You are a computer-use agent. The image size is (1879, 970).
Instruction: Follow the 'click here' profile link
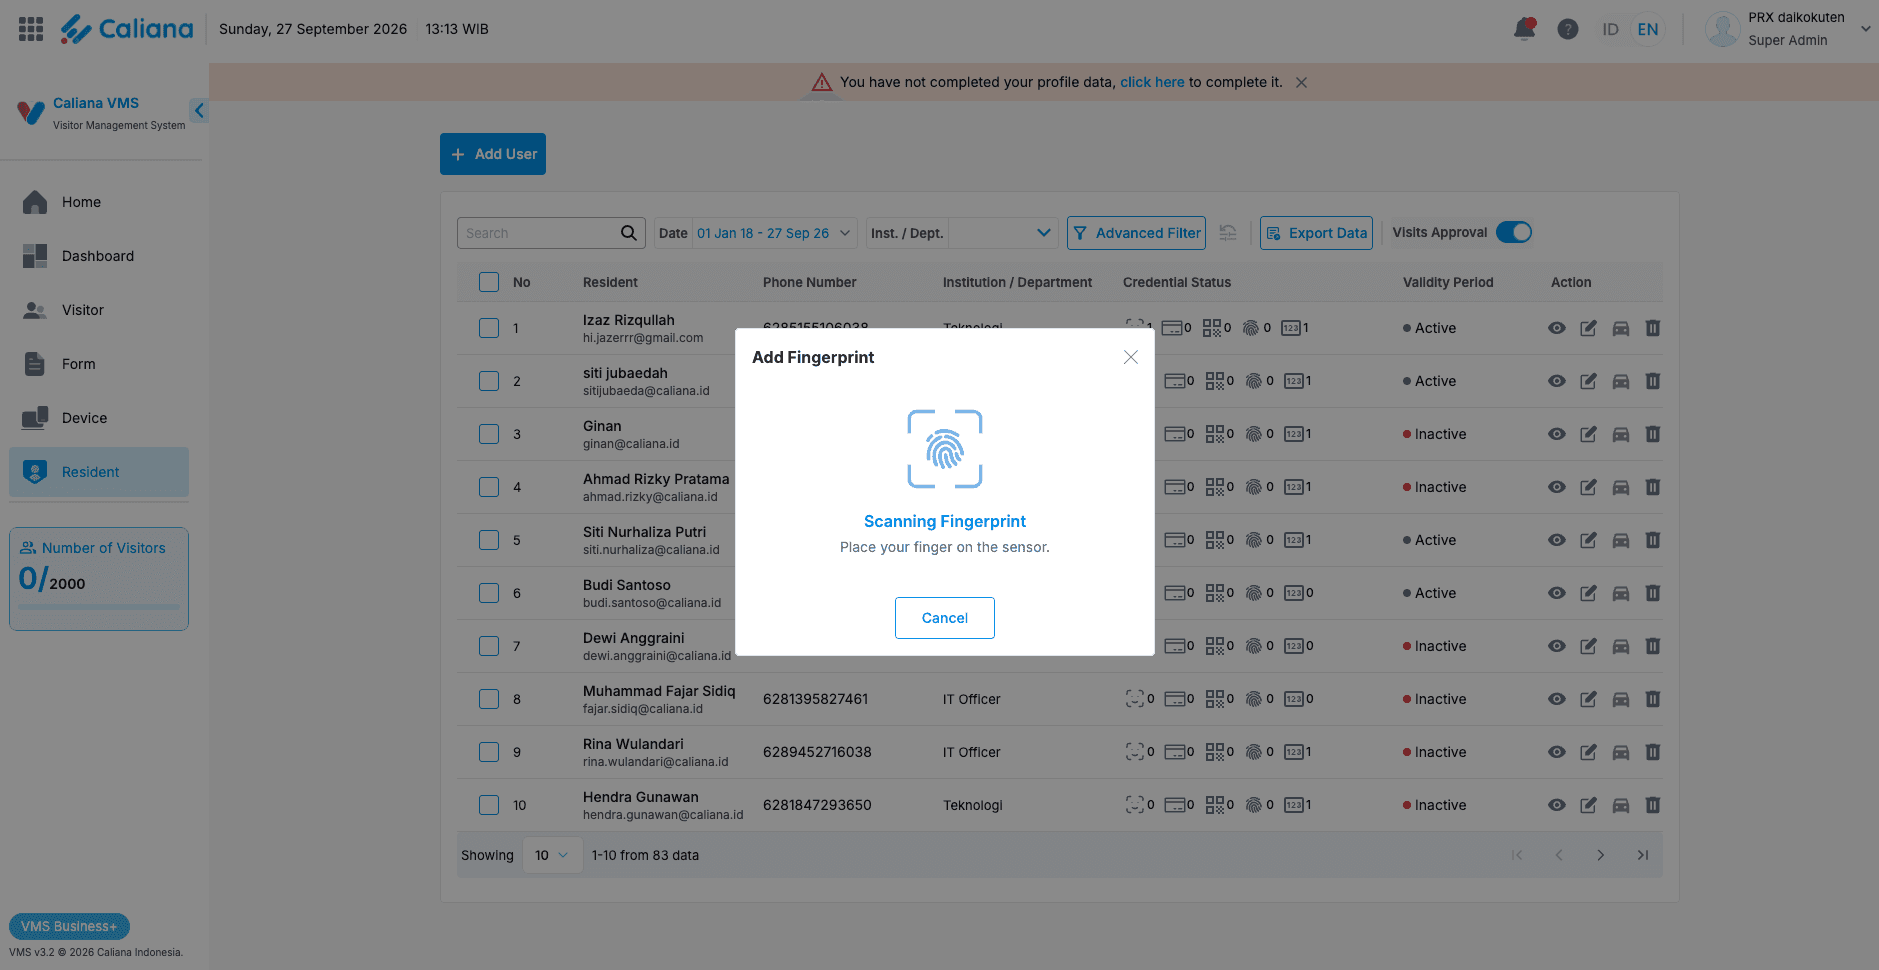coord(1152,82)
